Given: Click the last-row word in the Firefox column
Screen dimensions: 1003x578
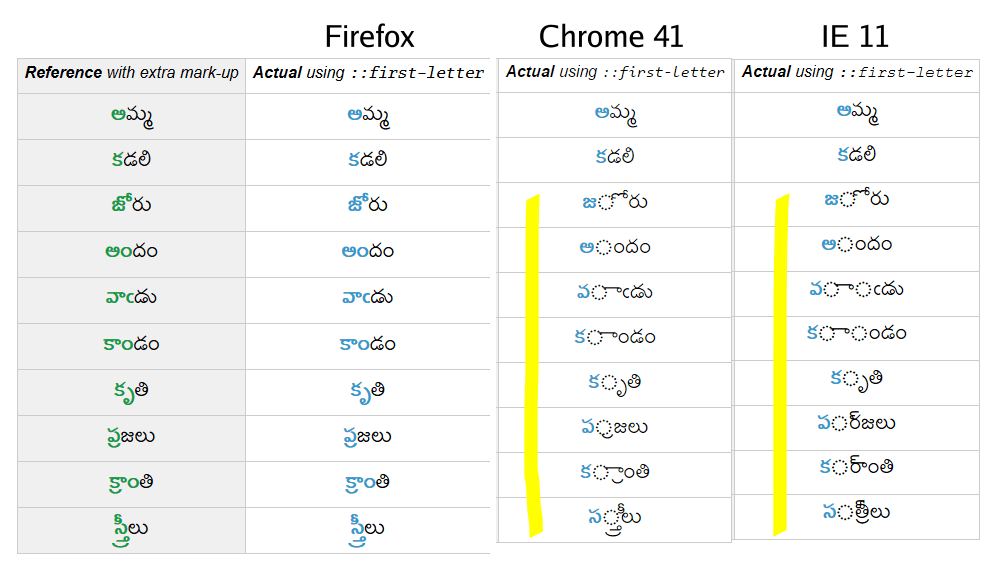Looking at the screenshot, I should (x=367, y=531).
